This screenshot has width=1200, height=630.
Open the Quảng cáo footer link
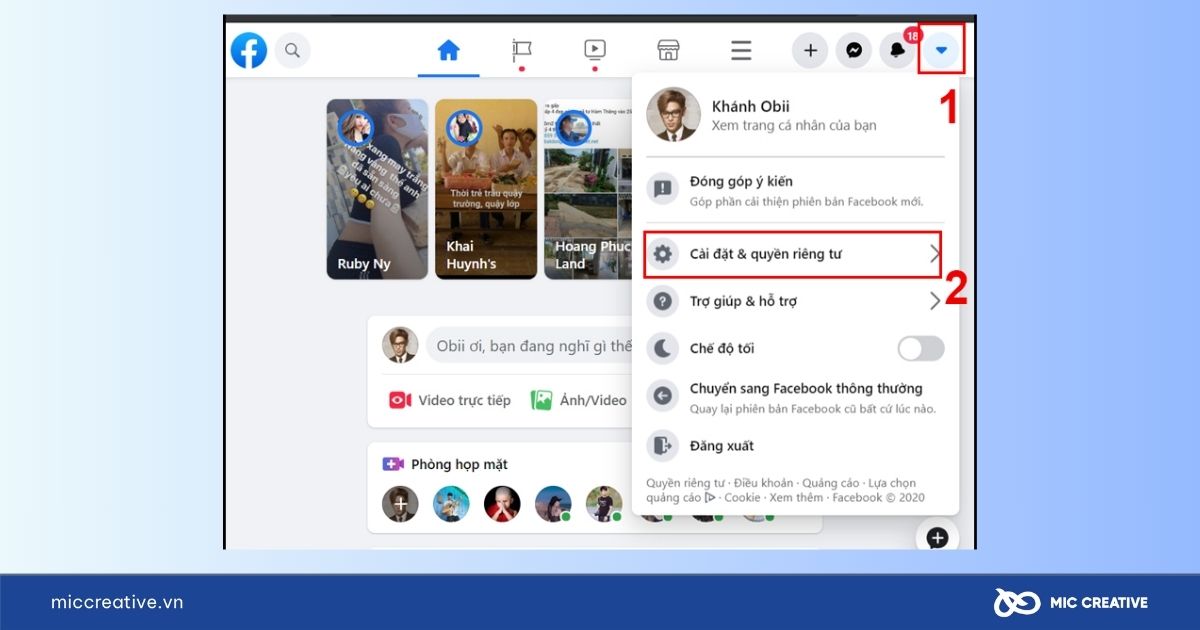pos(830,483)
